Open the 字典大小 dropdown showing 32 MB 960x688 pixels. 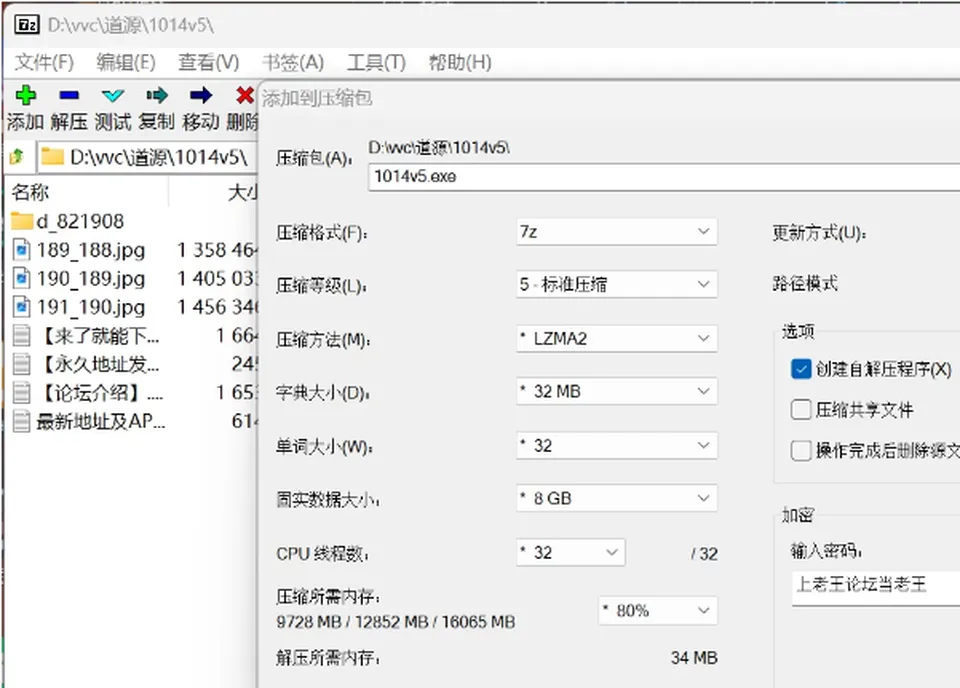coord(617,391)
